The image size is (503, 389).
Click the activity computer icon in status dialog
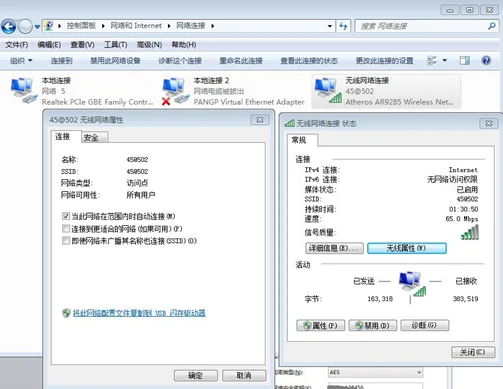click(412, 284)
